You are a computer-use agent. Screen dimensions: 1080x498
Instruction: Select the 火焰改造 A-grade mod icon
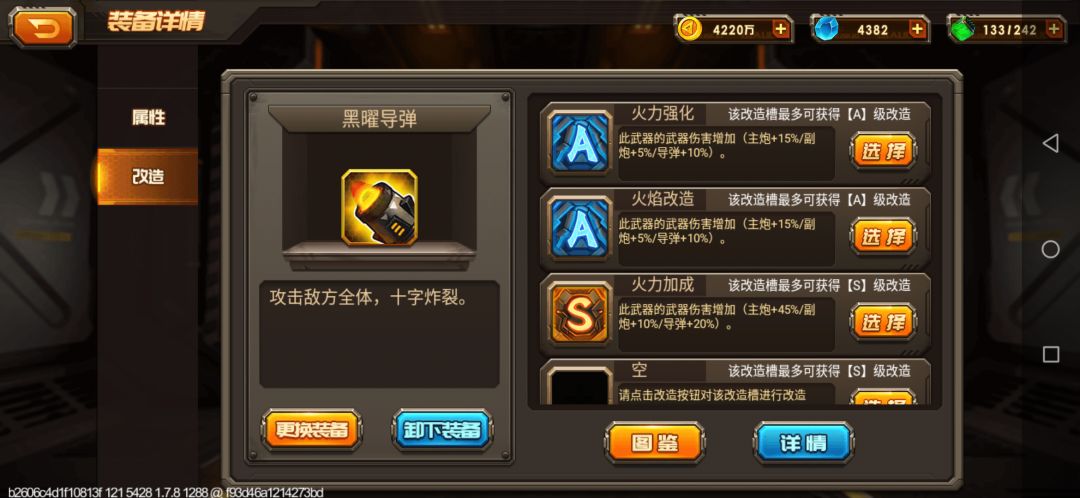click(579, 228)
